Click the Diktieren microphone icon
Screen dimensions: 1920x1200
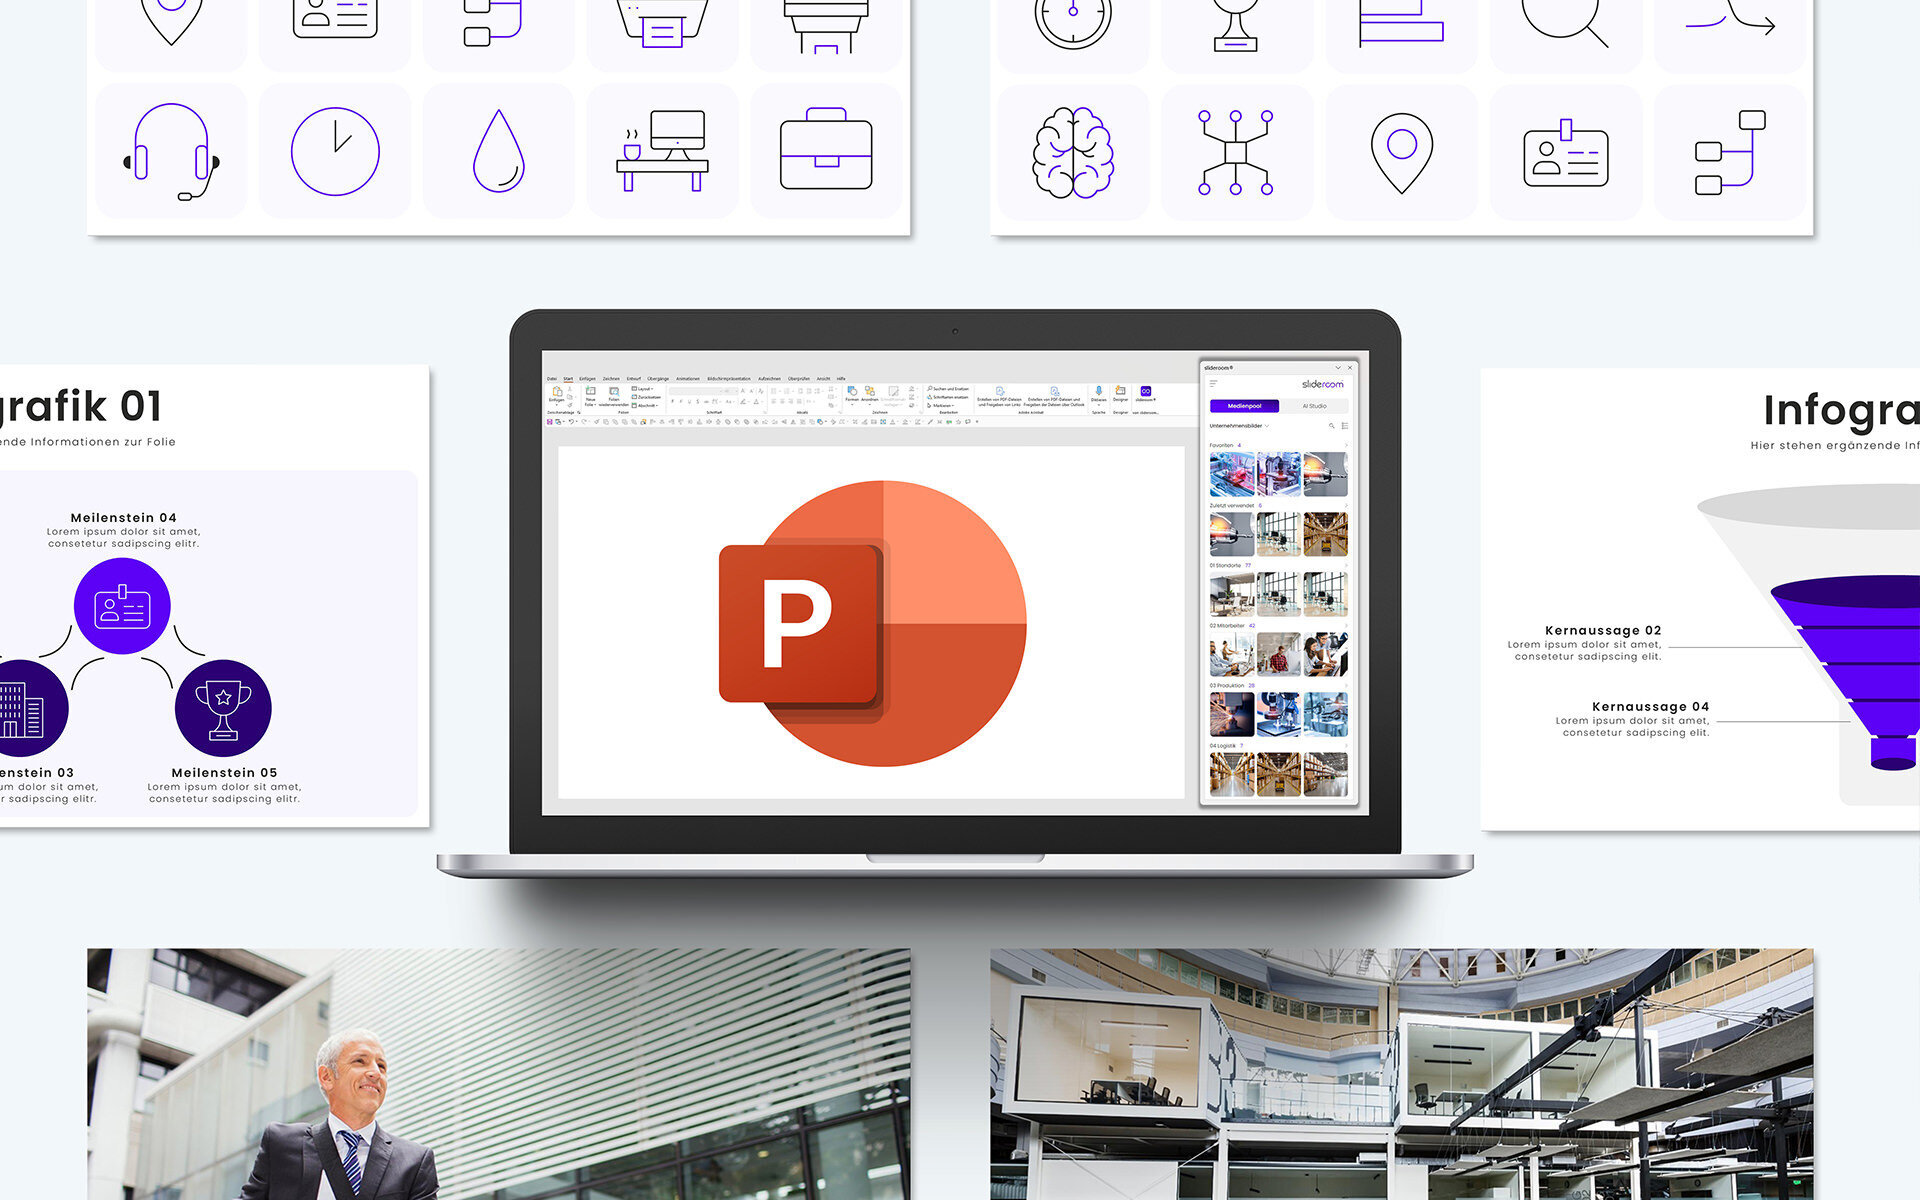click(1099, 390)
